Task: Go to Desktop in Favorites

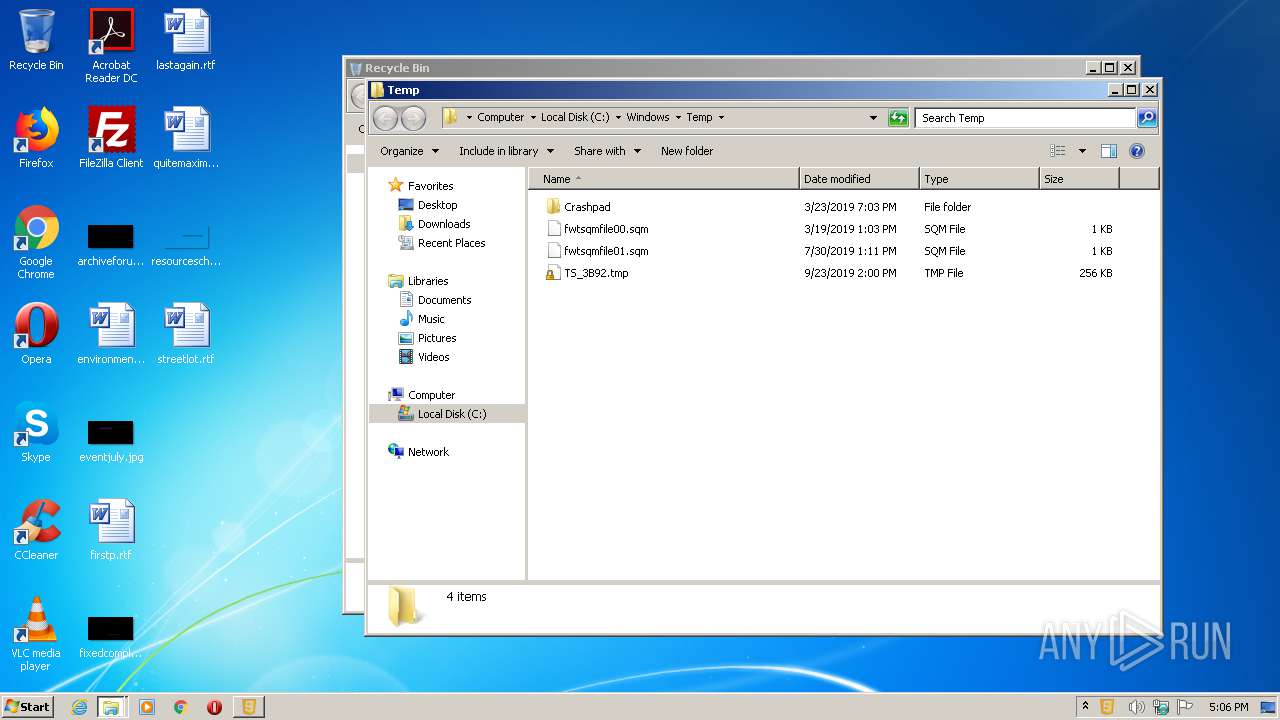Action: (437, 205)
